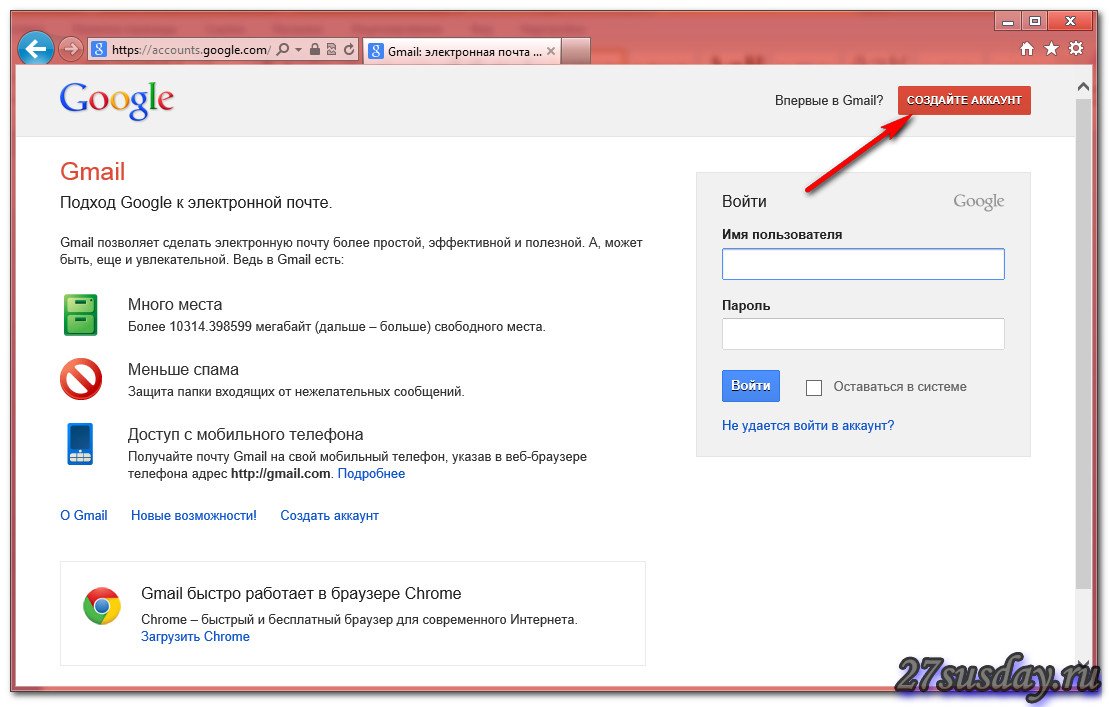Click the search magnifier icon in address bar

pos(283,49)
